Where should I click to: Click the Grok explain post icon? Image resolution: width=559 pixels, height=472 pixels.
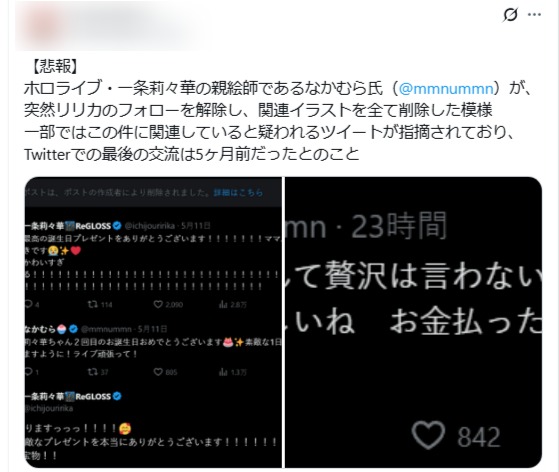click(510, 15)
